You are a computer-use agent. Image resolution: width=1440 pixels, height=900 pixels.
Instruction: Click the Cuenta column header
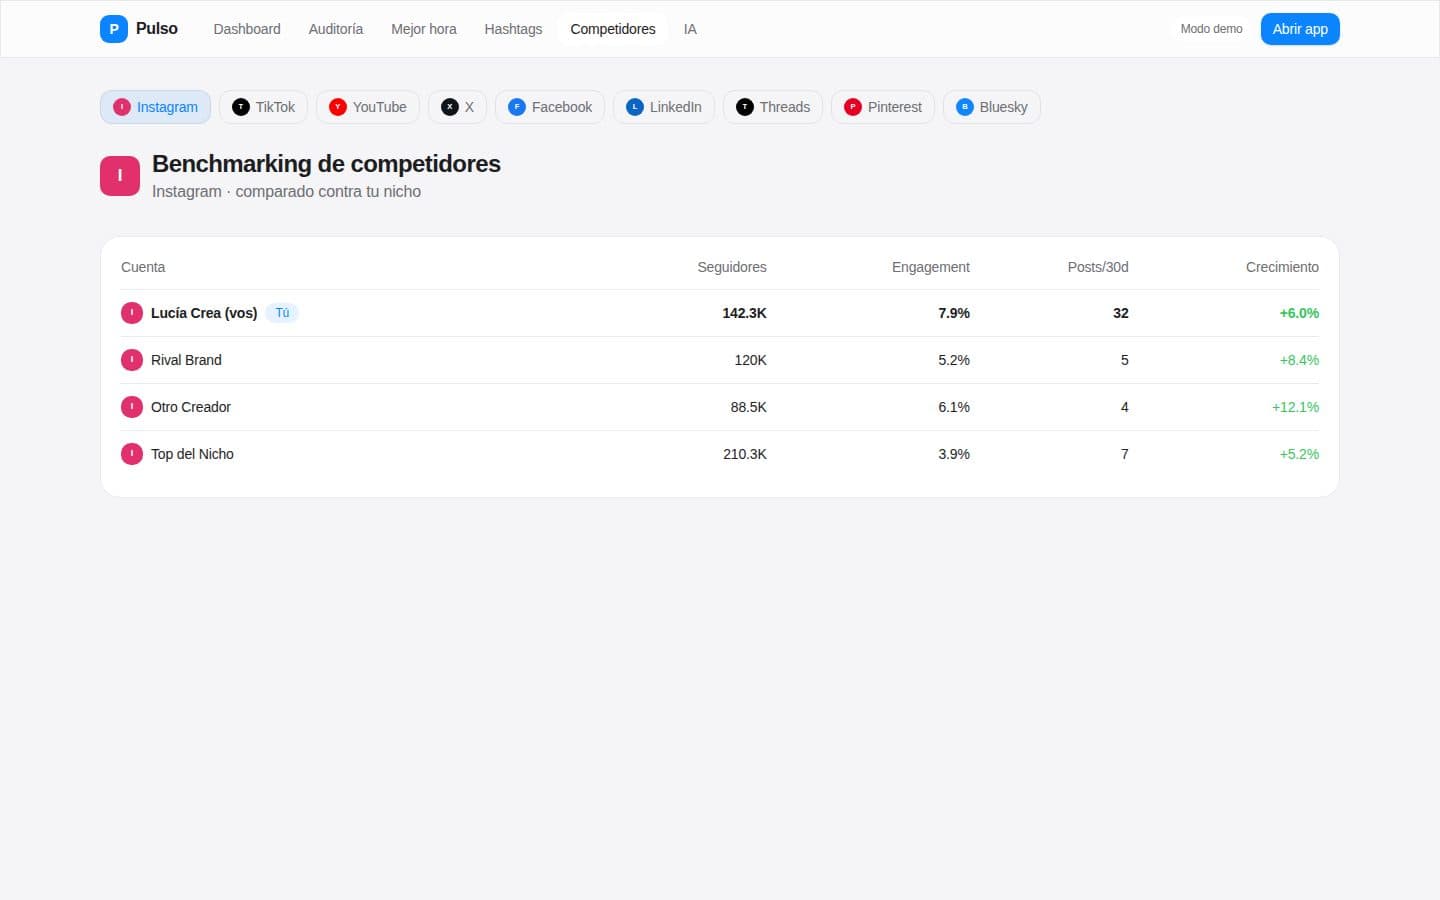143,267
